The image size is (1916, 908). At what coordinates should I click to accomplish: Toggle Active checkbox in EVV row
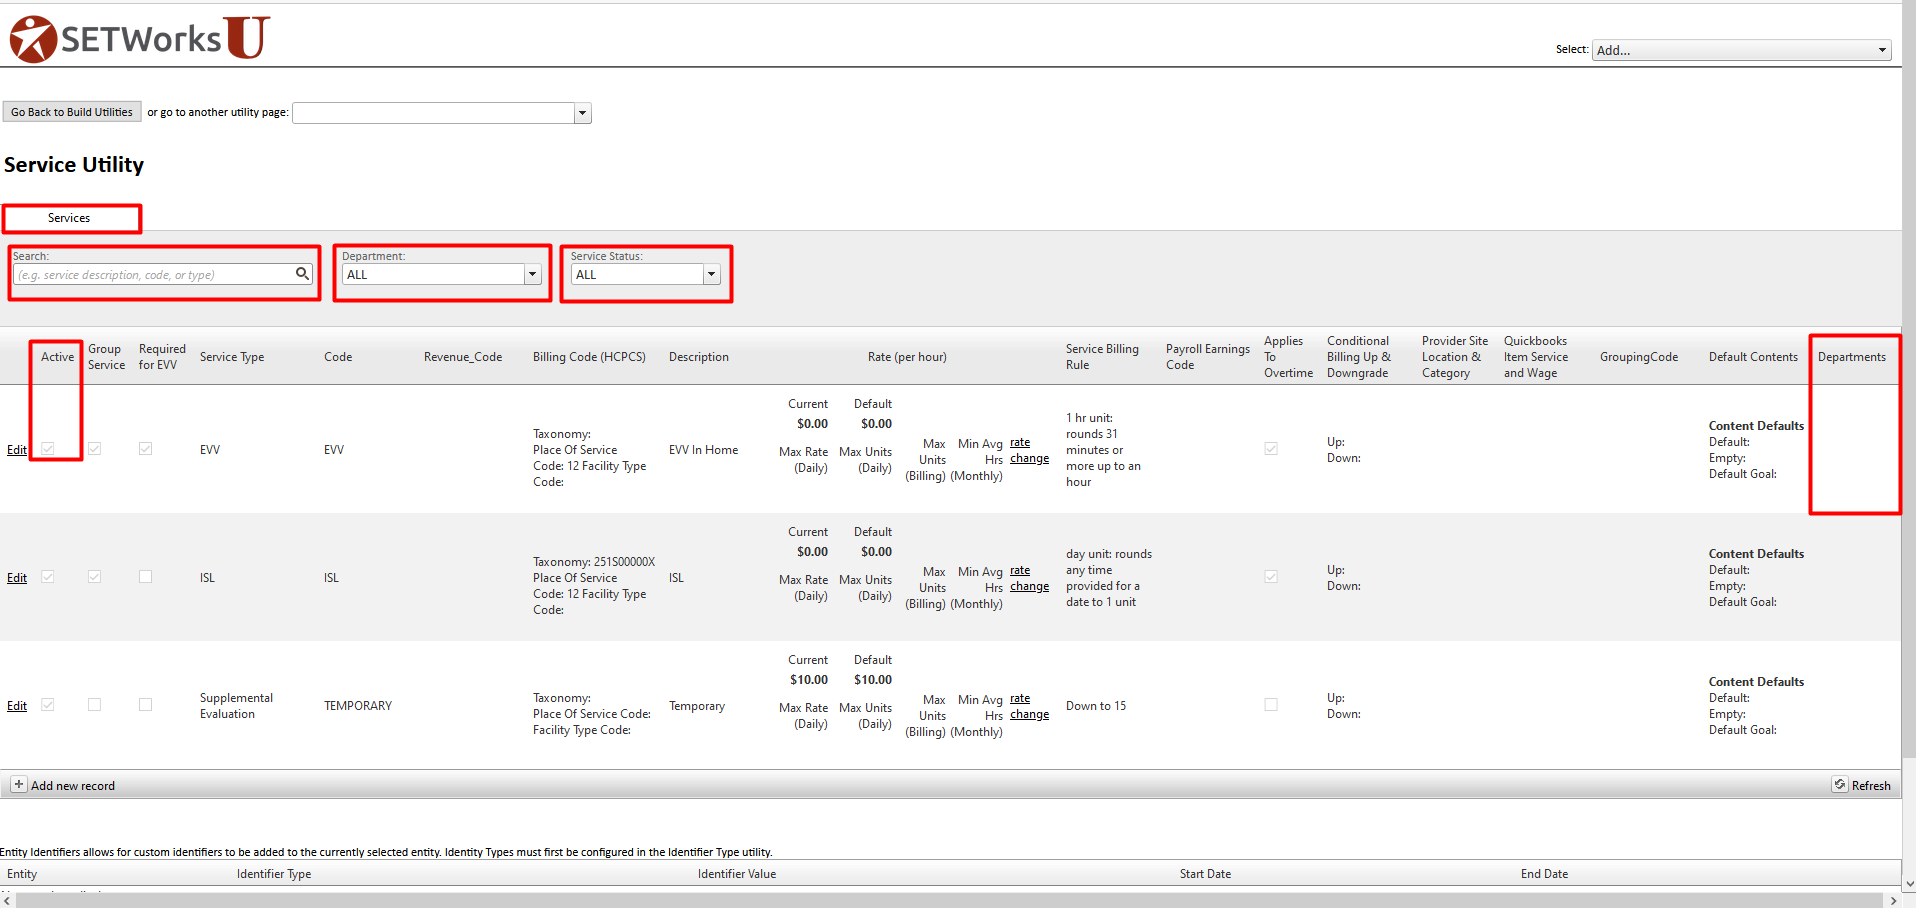coord(48,449)
